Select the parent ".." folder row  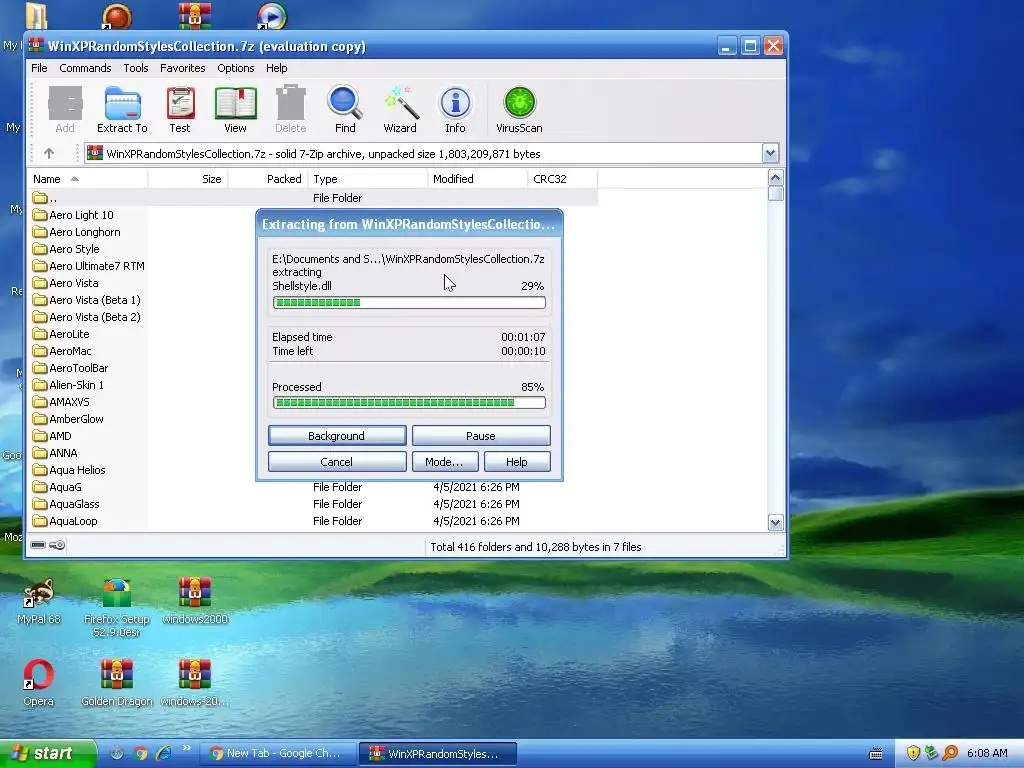pos(313,197)
